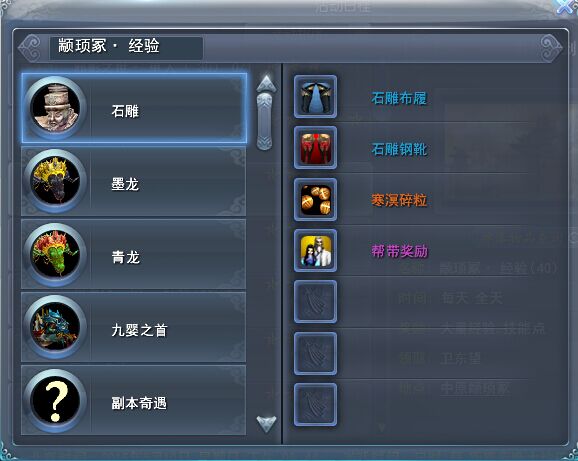Click the boss list scroll up arrow
The height and width of the screenshot is (461, 578).
click(266, 83)
